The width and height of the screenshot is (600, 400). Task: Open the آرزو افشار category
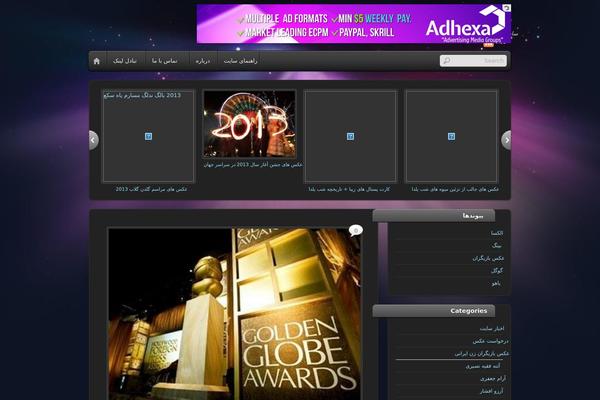click(x=492, y=391)
